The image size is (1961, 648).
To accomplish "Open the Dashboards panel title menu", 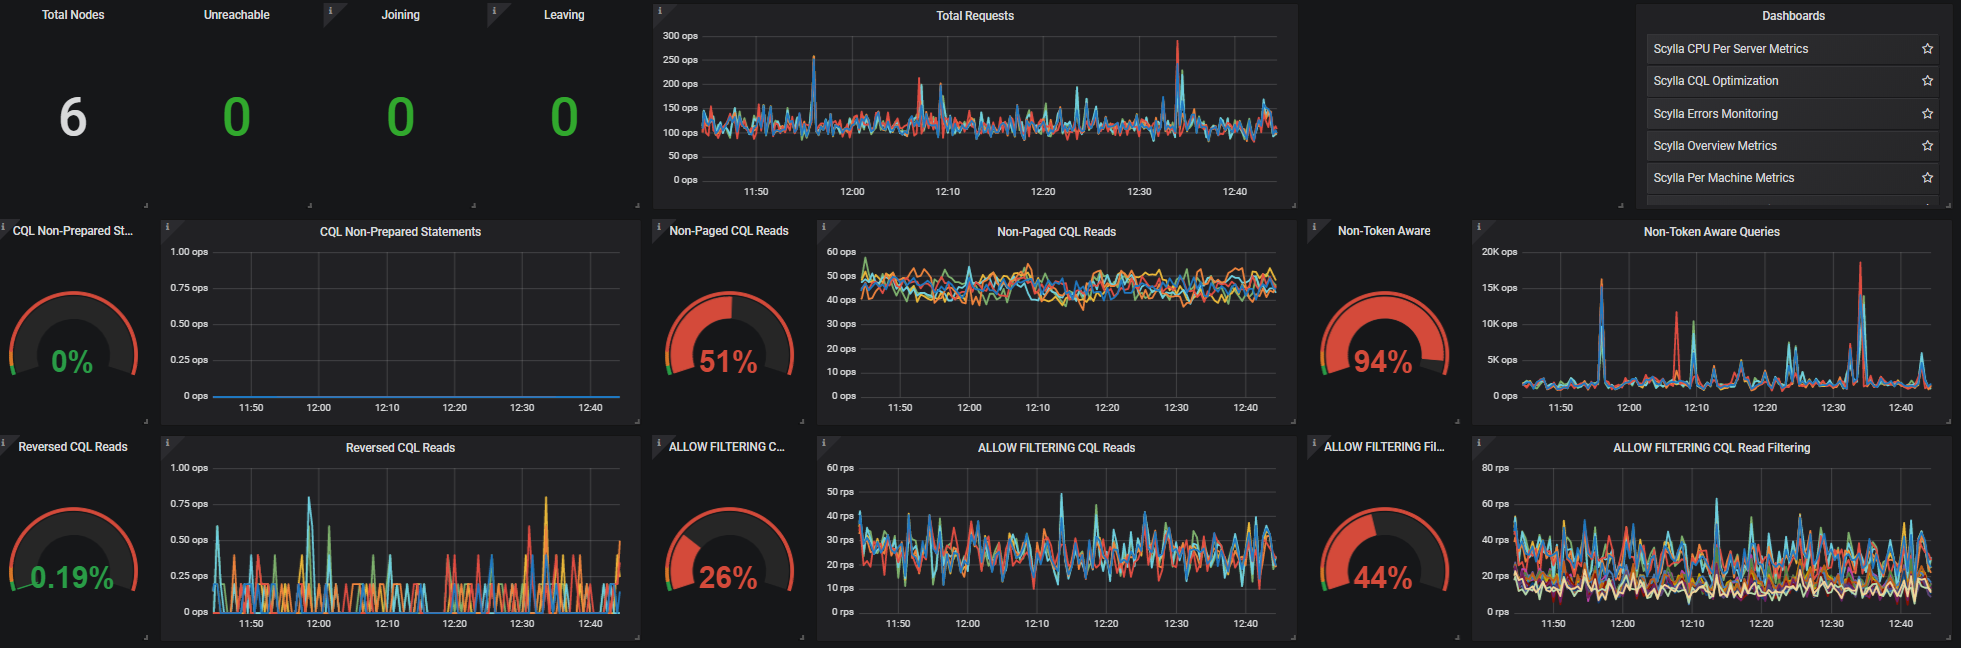I will point(1793,16).
